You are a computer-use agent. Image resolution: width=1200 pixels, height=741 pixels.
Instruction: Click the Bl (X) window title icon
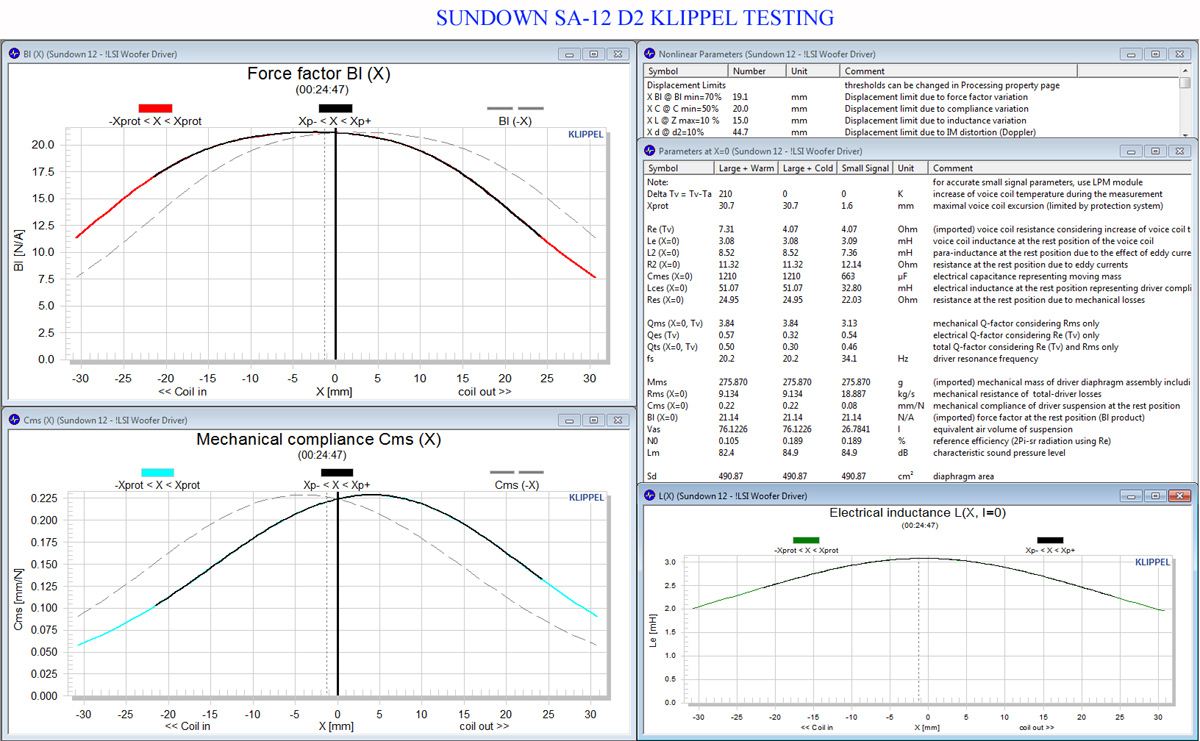coord(14,54)
